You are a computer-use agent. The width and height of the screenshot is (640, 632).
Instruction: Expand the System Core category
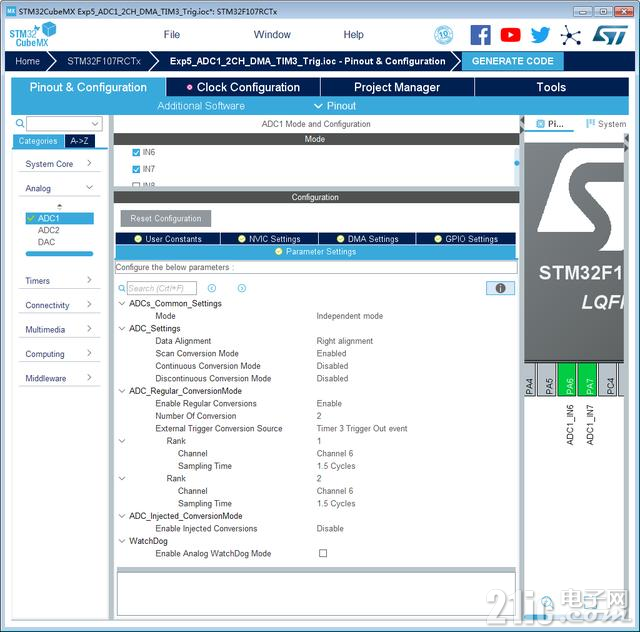tap(59, 164)
